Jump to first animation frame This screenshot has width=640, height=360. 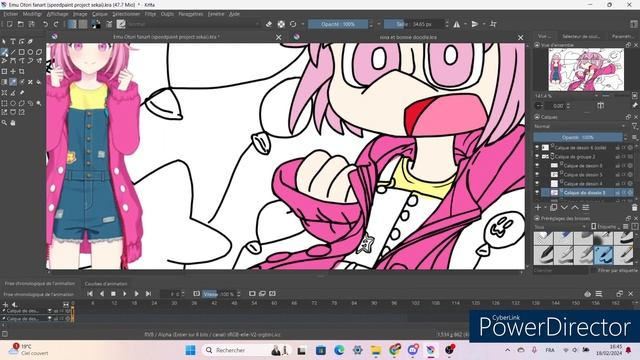click(x=90, y=293)
